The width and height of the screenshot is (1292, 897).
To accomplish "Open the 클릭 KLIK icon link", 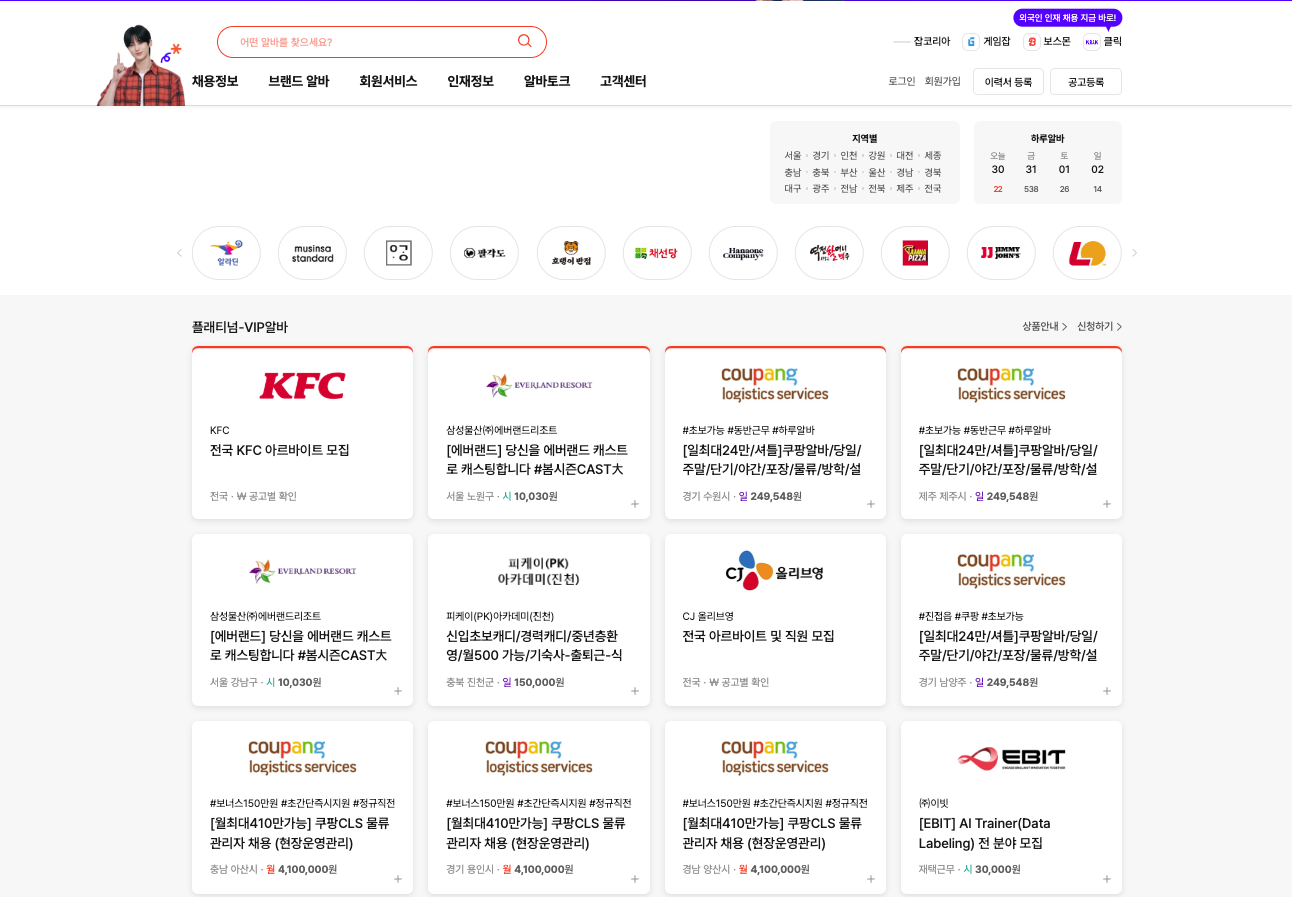I will 1103,41.
